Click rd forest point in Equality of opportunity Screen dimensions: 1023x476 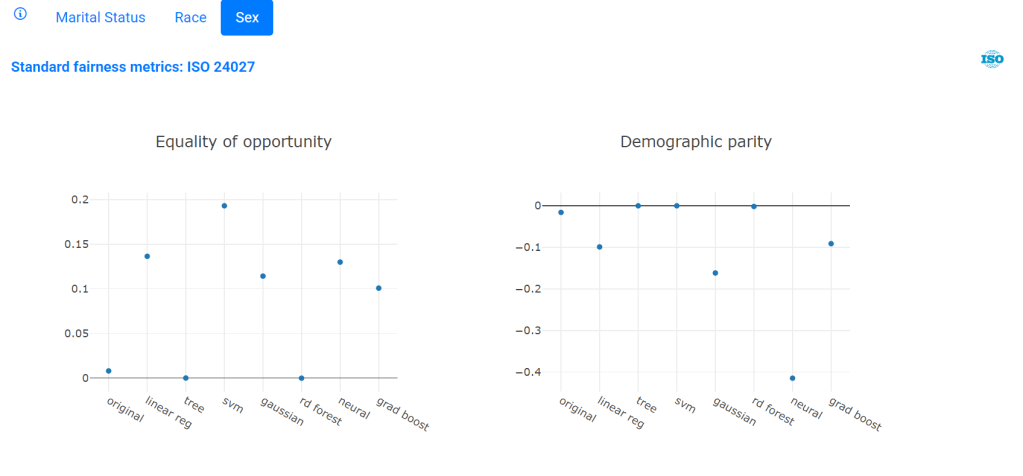point(301,378)
